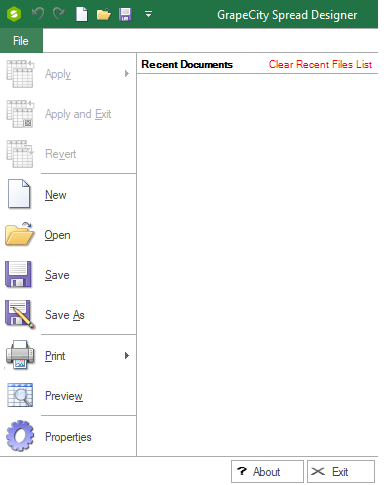Image resolution: width=386 pixels, height=485 pixels.
Task: Select Print from the File menu
Action: [68, 356]
